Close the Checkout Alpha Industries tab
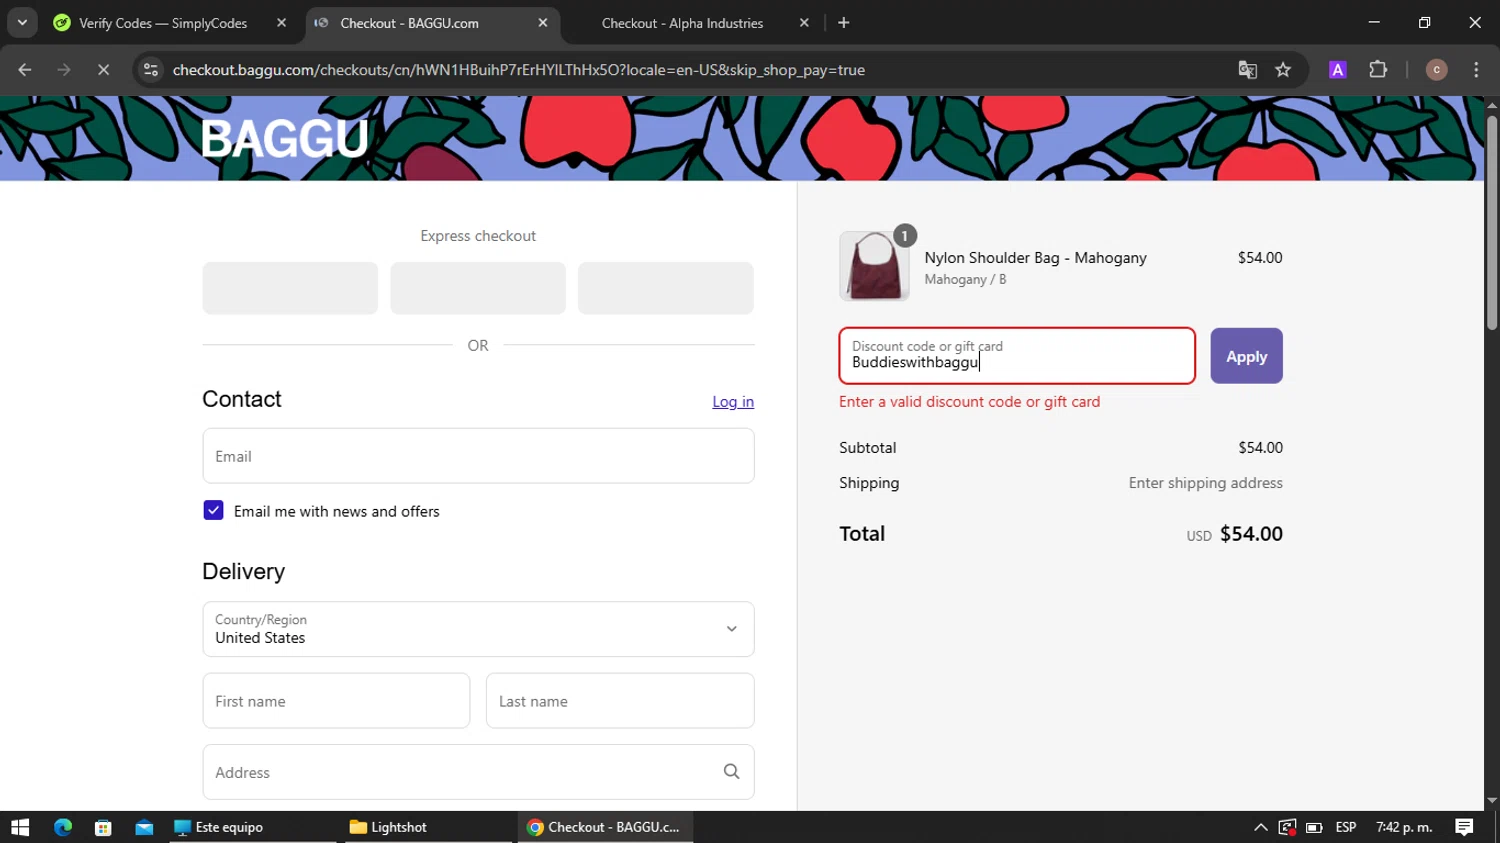The width and height of the screenshot is (1500, 843). [804, 23]
